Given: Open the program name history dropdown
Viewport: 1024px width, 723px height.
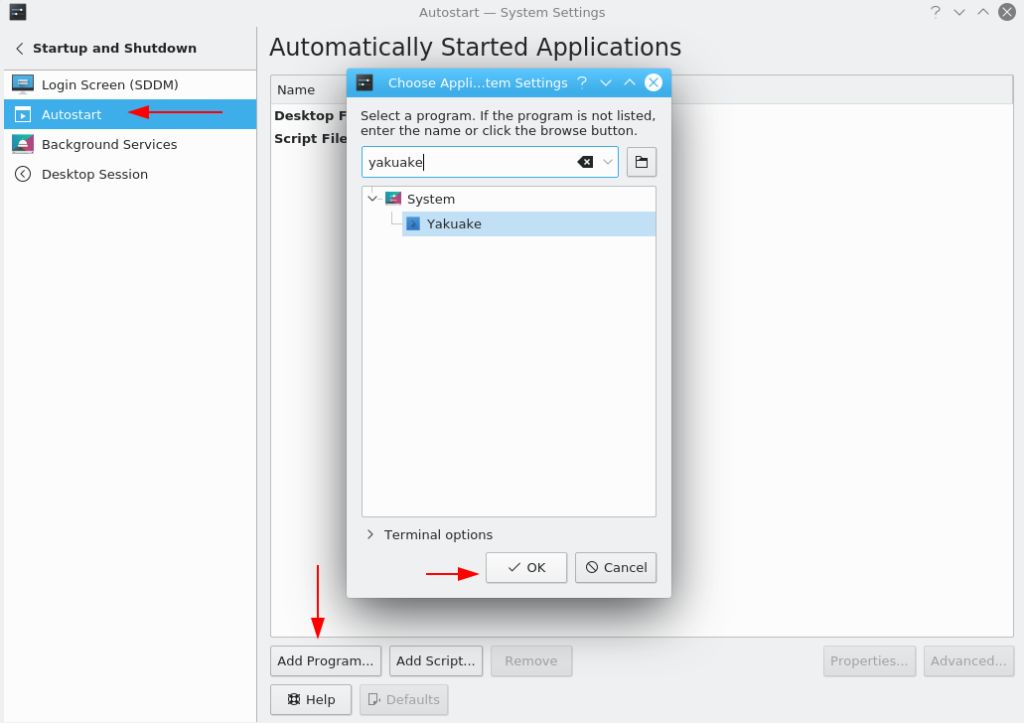Looking at the screenshot, I should point(607,162).
